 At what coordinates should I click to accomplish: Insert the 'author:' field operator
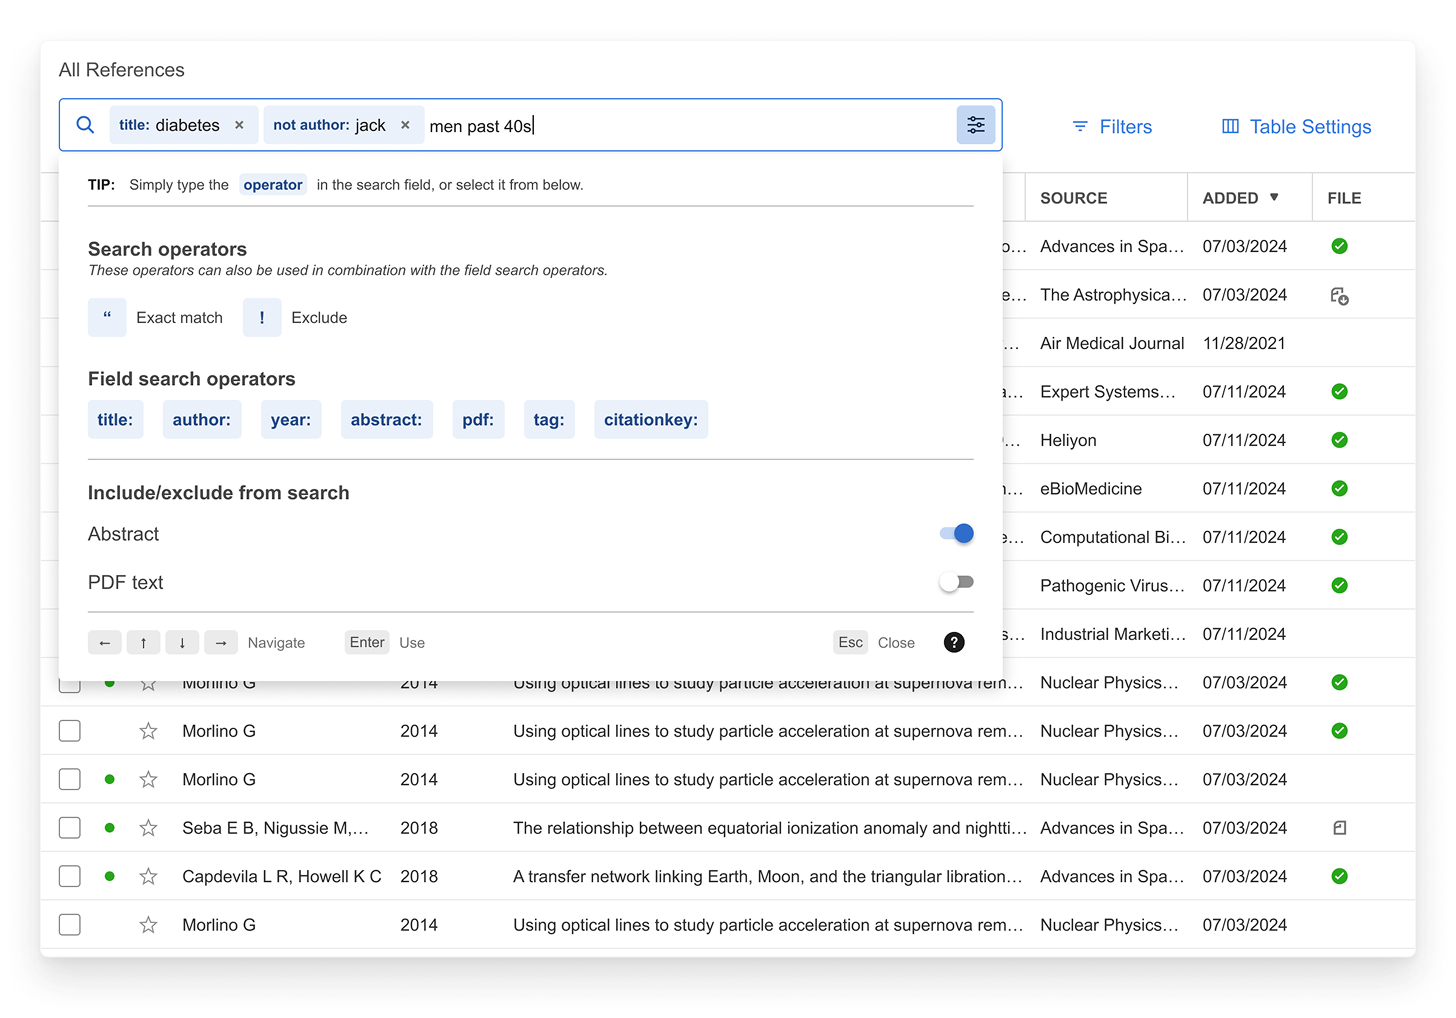tap(201, 420)
